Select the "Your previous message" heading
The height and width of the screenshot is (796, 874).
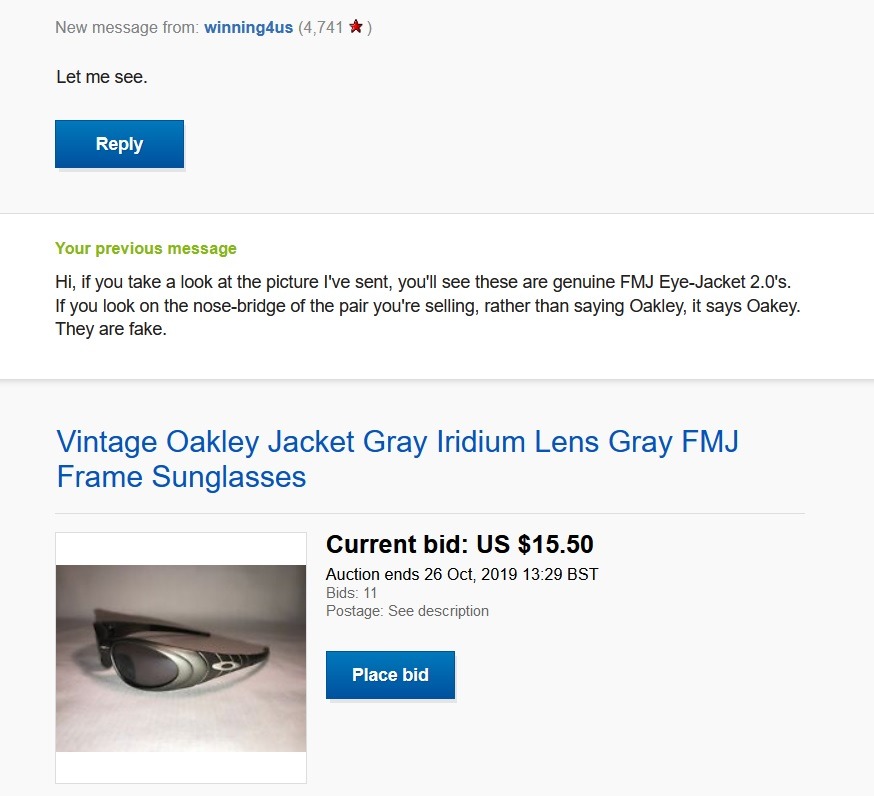[146, 248]
